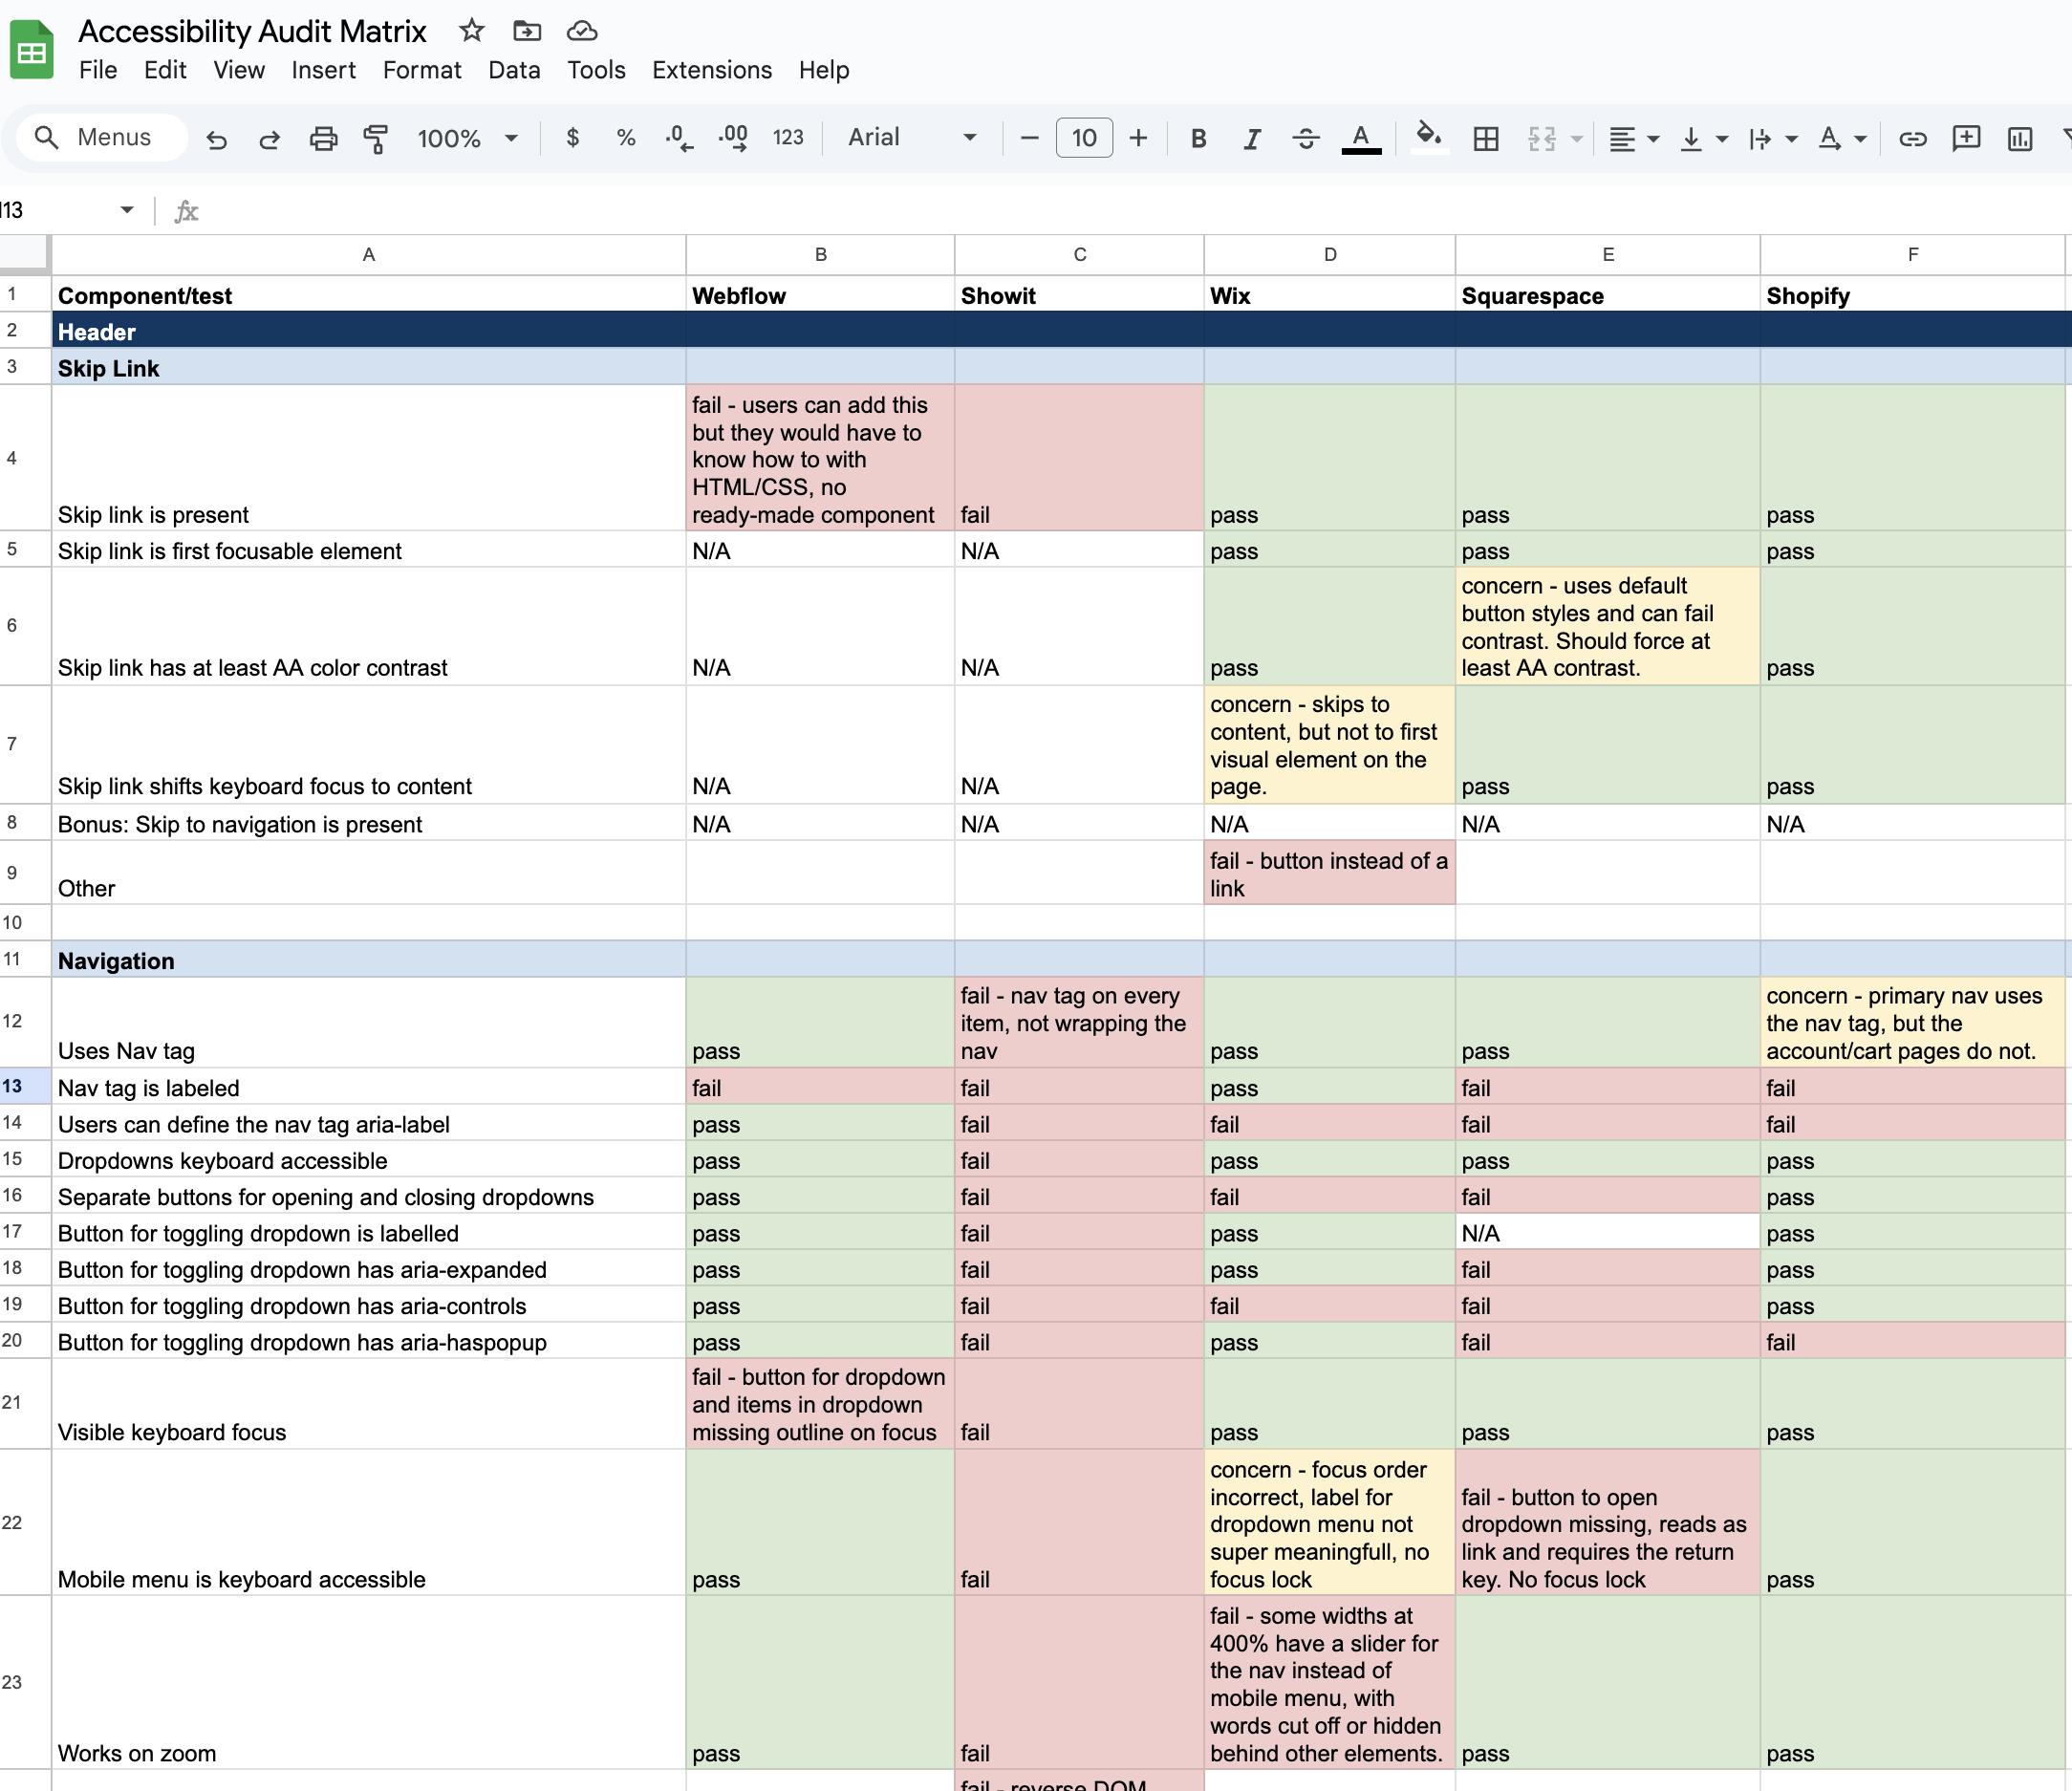2072x1791 pixels.
Task: Apply currency format with dollar icon
Action: coord(572,138)
